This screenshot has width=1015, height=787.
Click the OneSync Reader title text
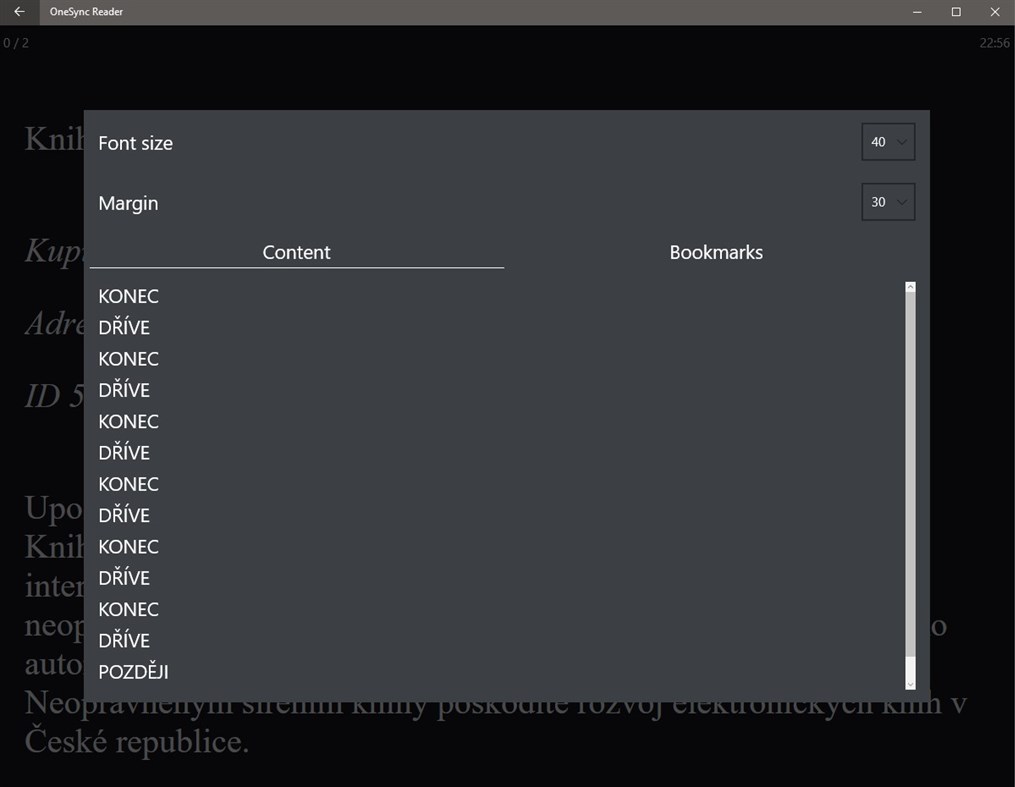[x=85, y=12]
